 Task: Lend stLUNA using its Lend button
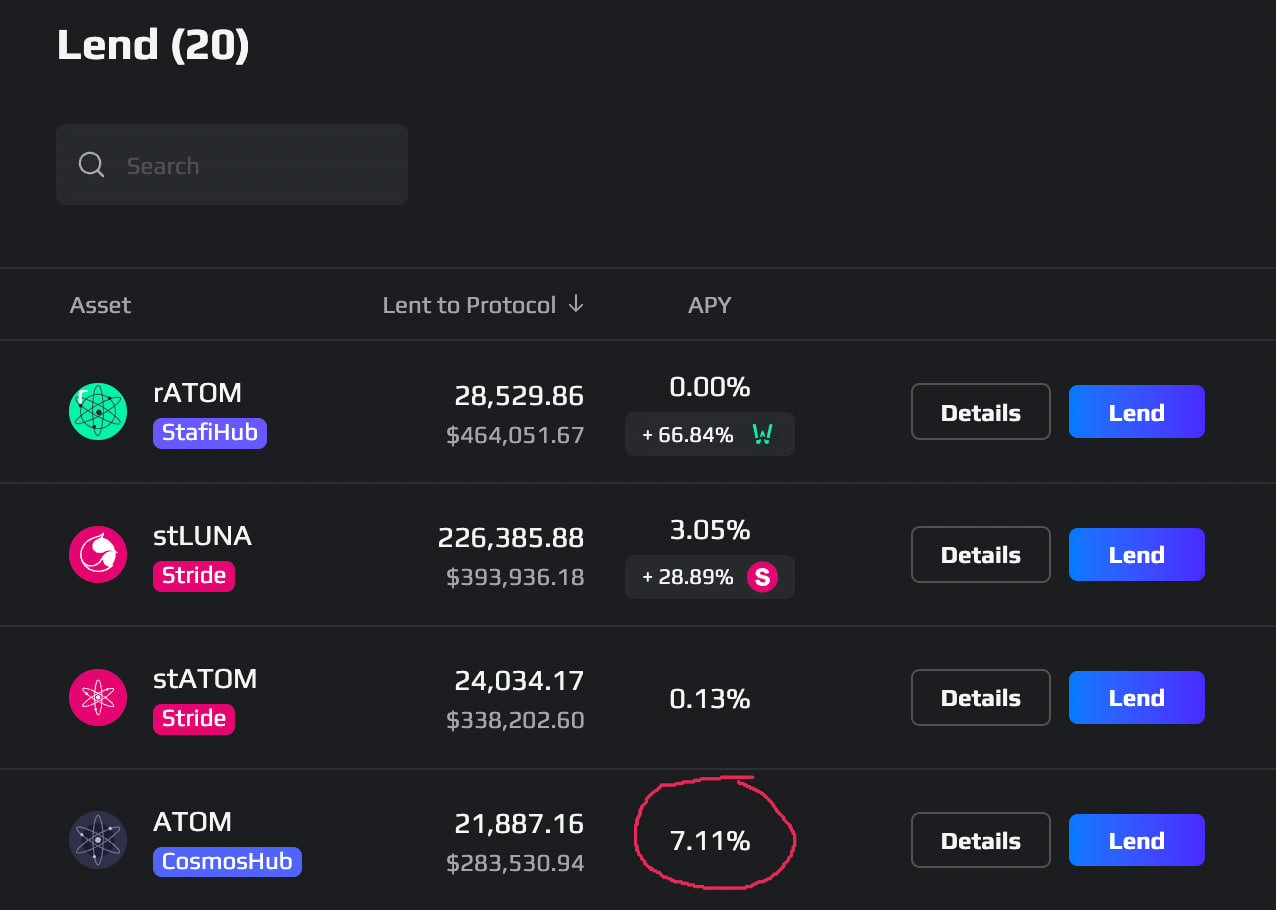[1136, 555]
